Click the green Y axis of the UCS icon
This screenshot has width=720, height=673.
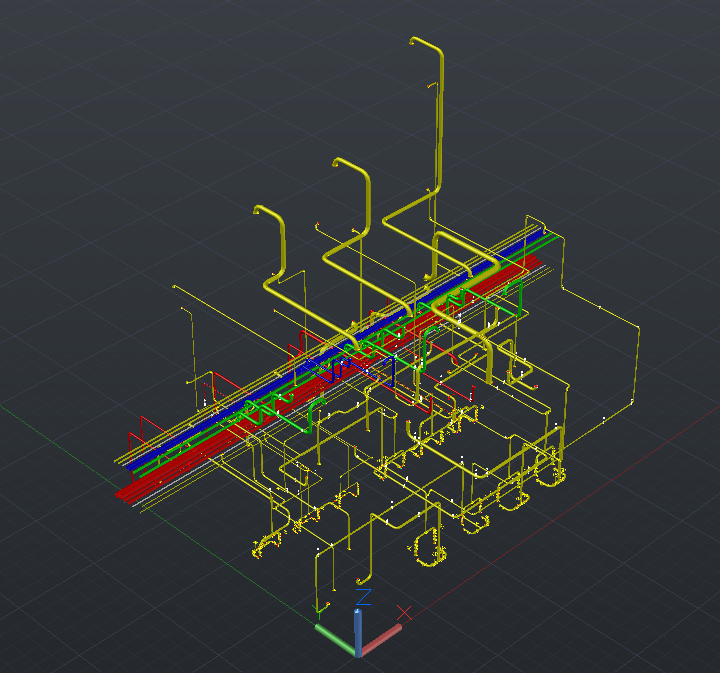335,639
